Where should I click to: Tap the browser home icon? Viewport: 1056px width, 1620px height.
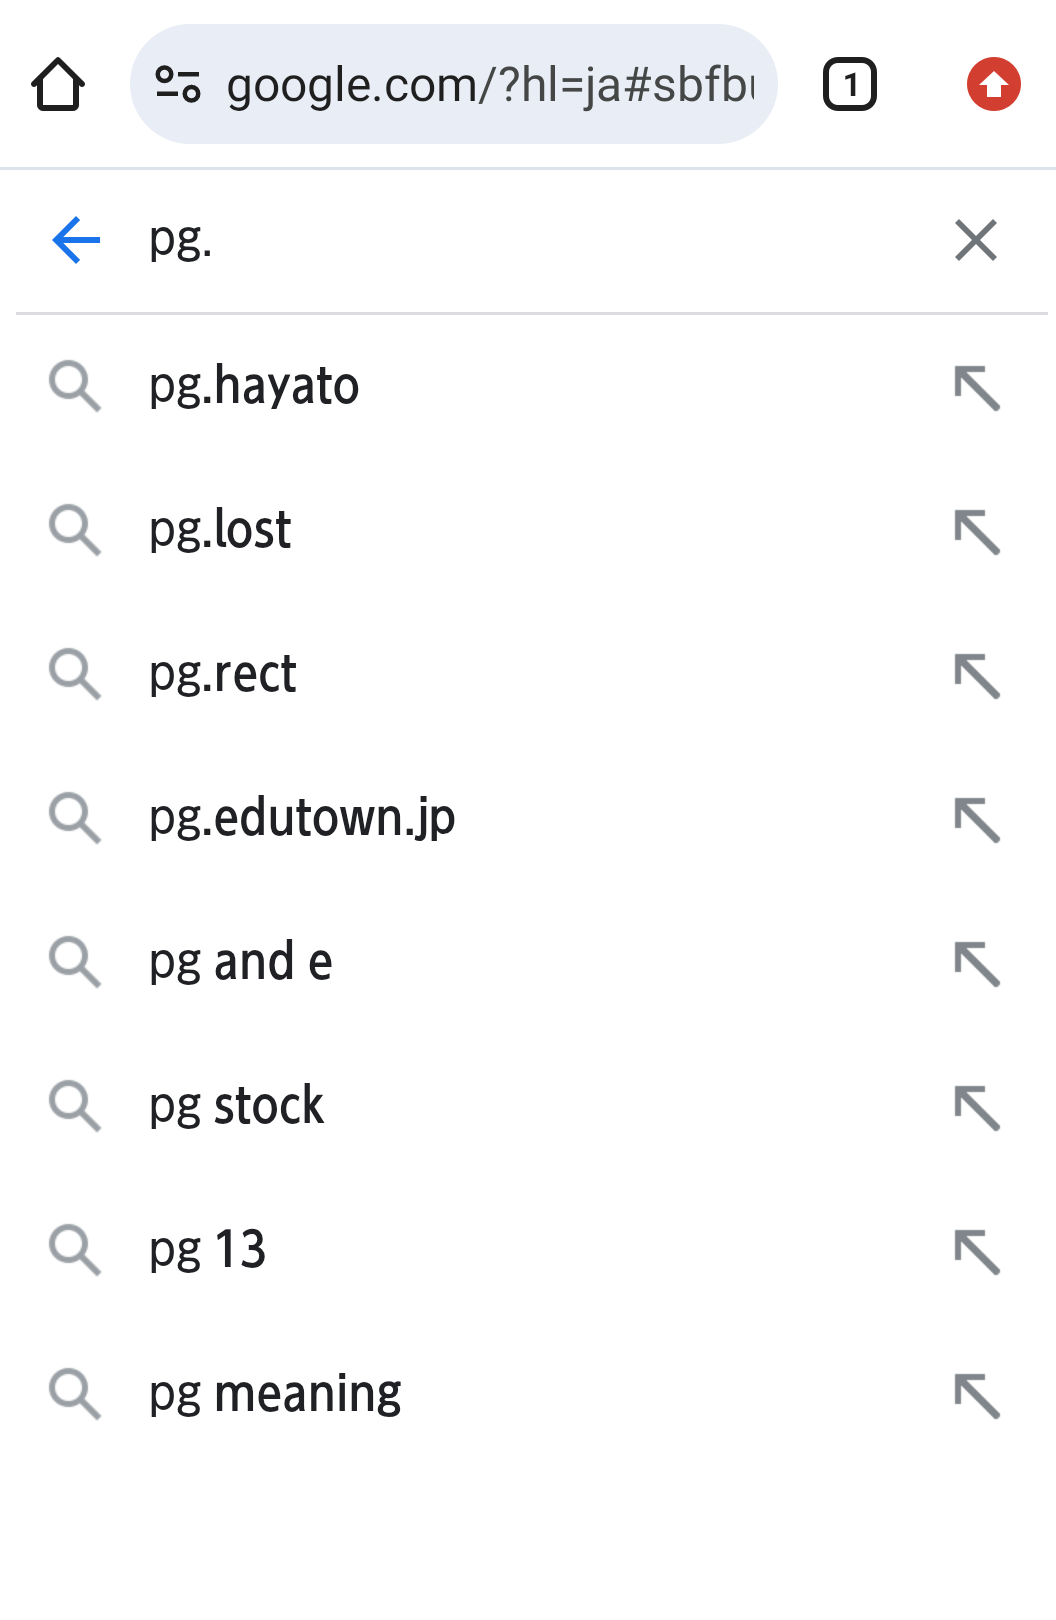point(58,85)
